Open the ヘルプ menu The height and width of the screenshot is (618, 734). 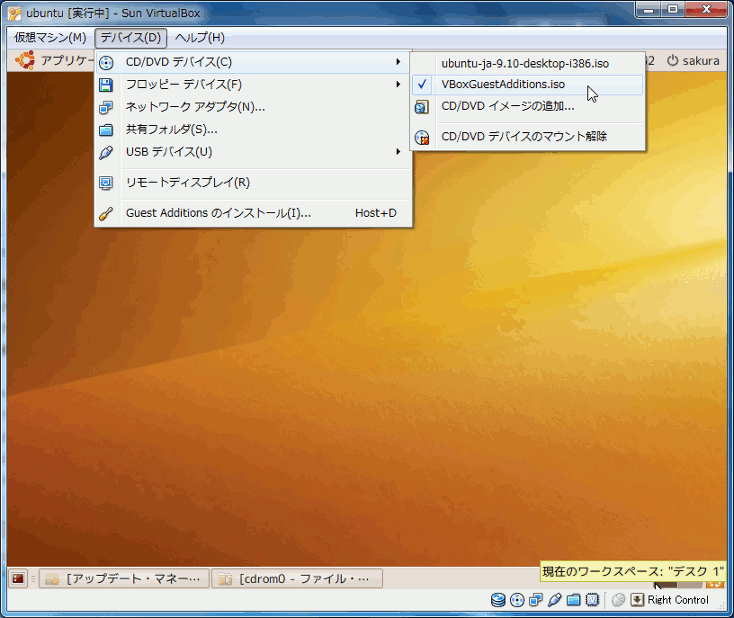(x=199, y=38)
